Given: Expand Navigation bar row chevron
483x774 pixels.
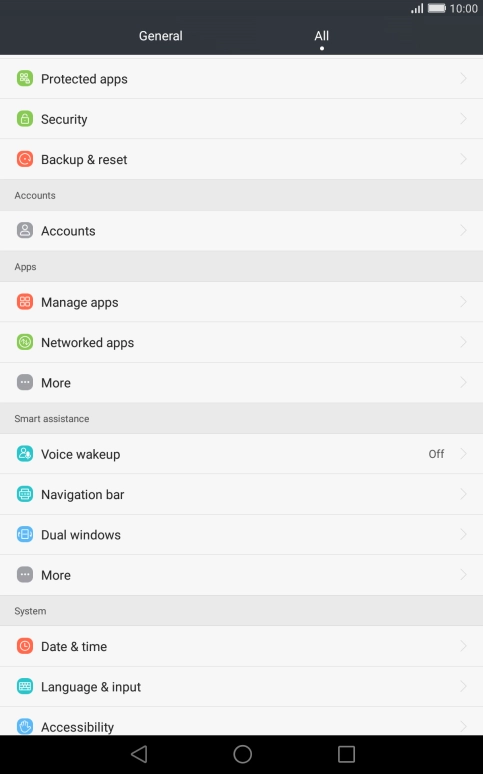Looking at the screenshot, I should [463, 494].
